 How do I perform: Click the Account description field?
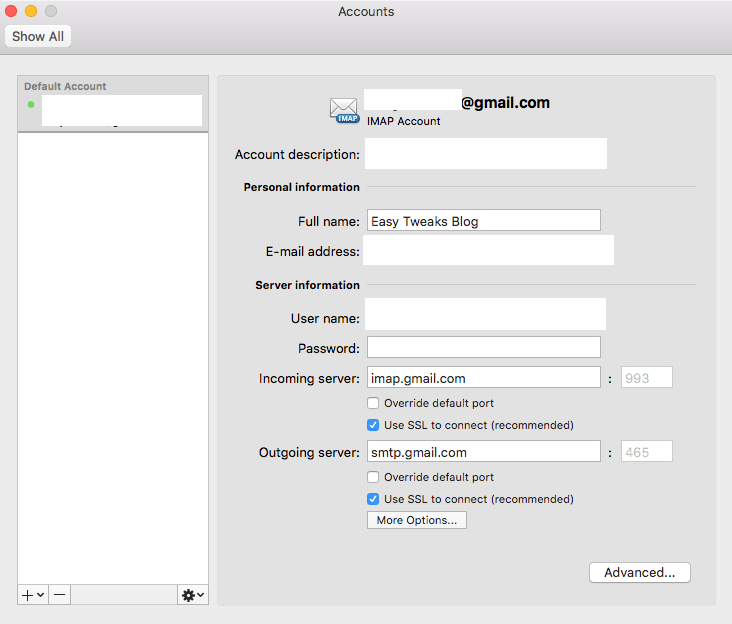pyautogui.click(x=486, y=154)
